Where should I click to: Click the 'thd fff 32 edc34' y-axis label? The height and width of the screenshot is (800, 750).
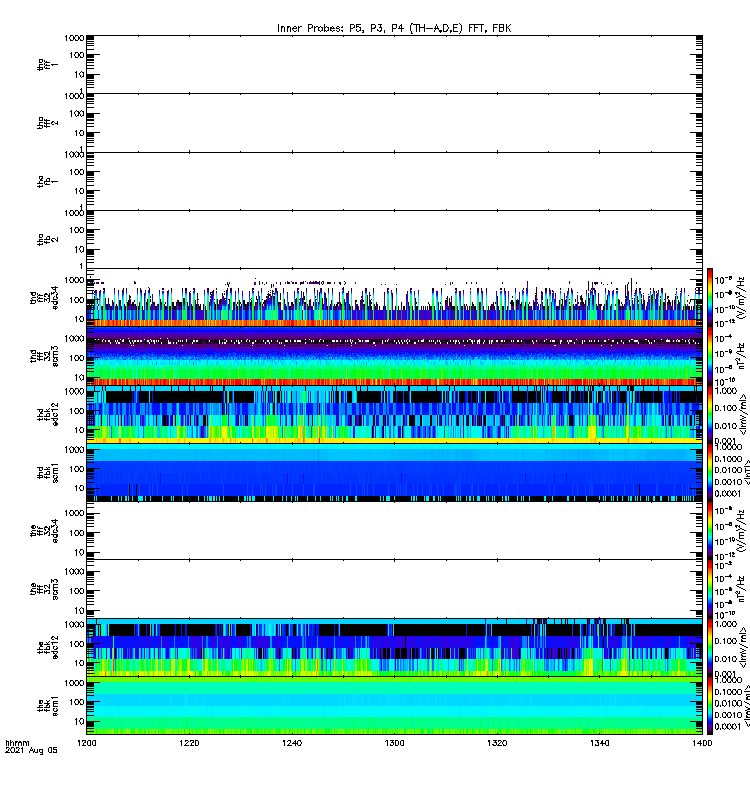click(x=44, y=297)
